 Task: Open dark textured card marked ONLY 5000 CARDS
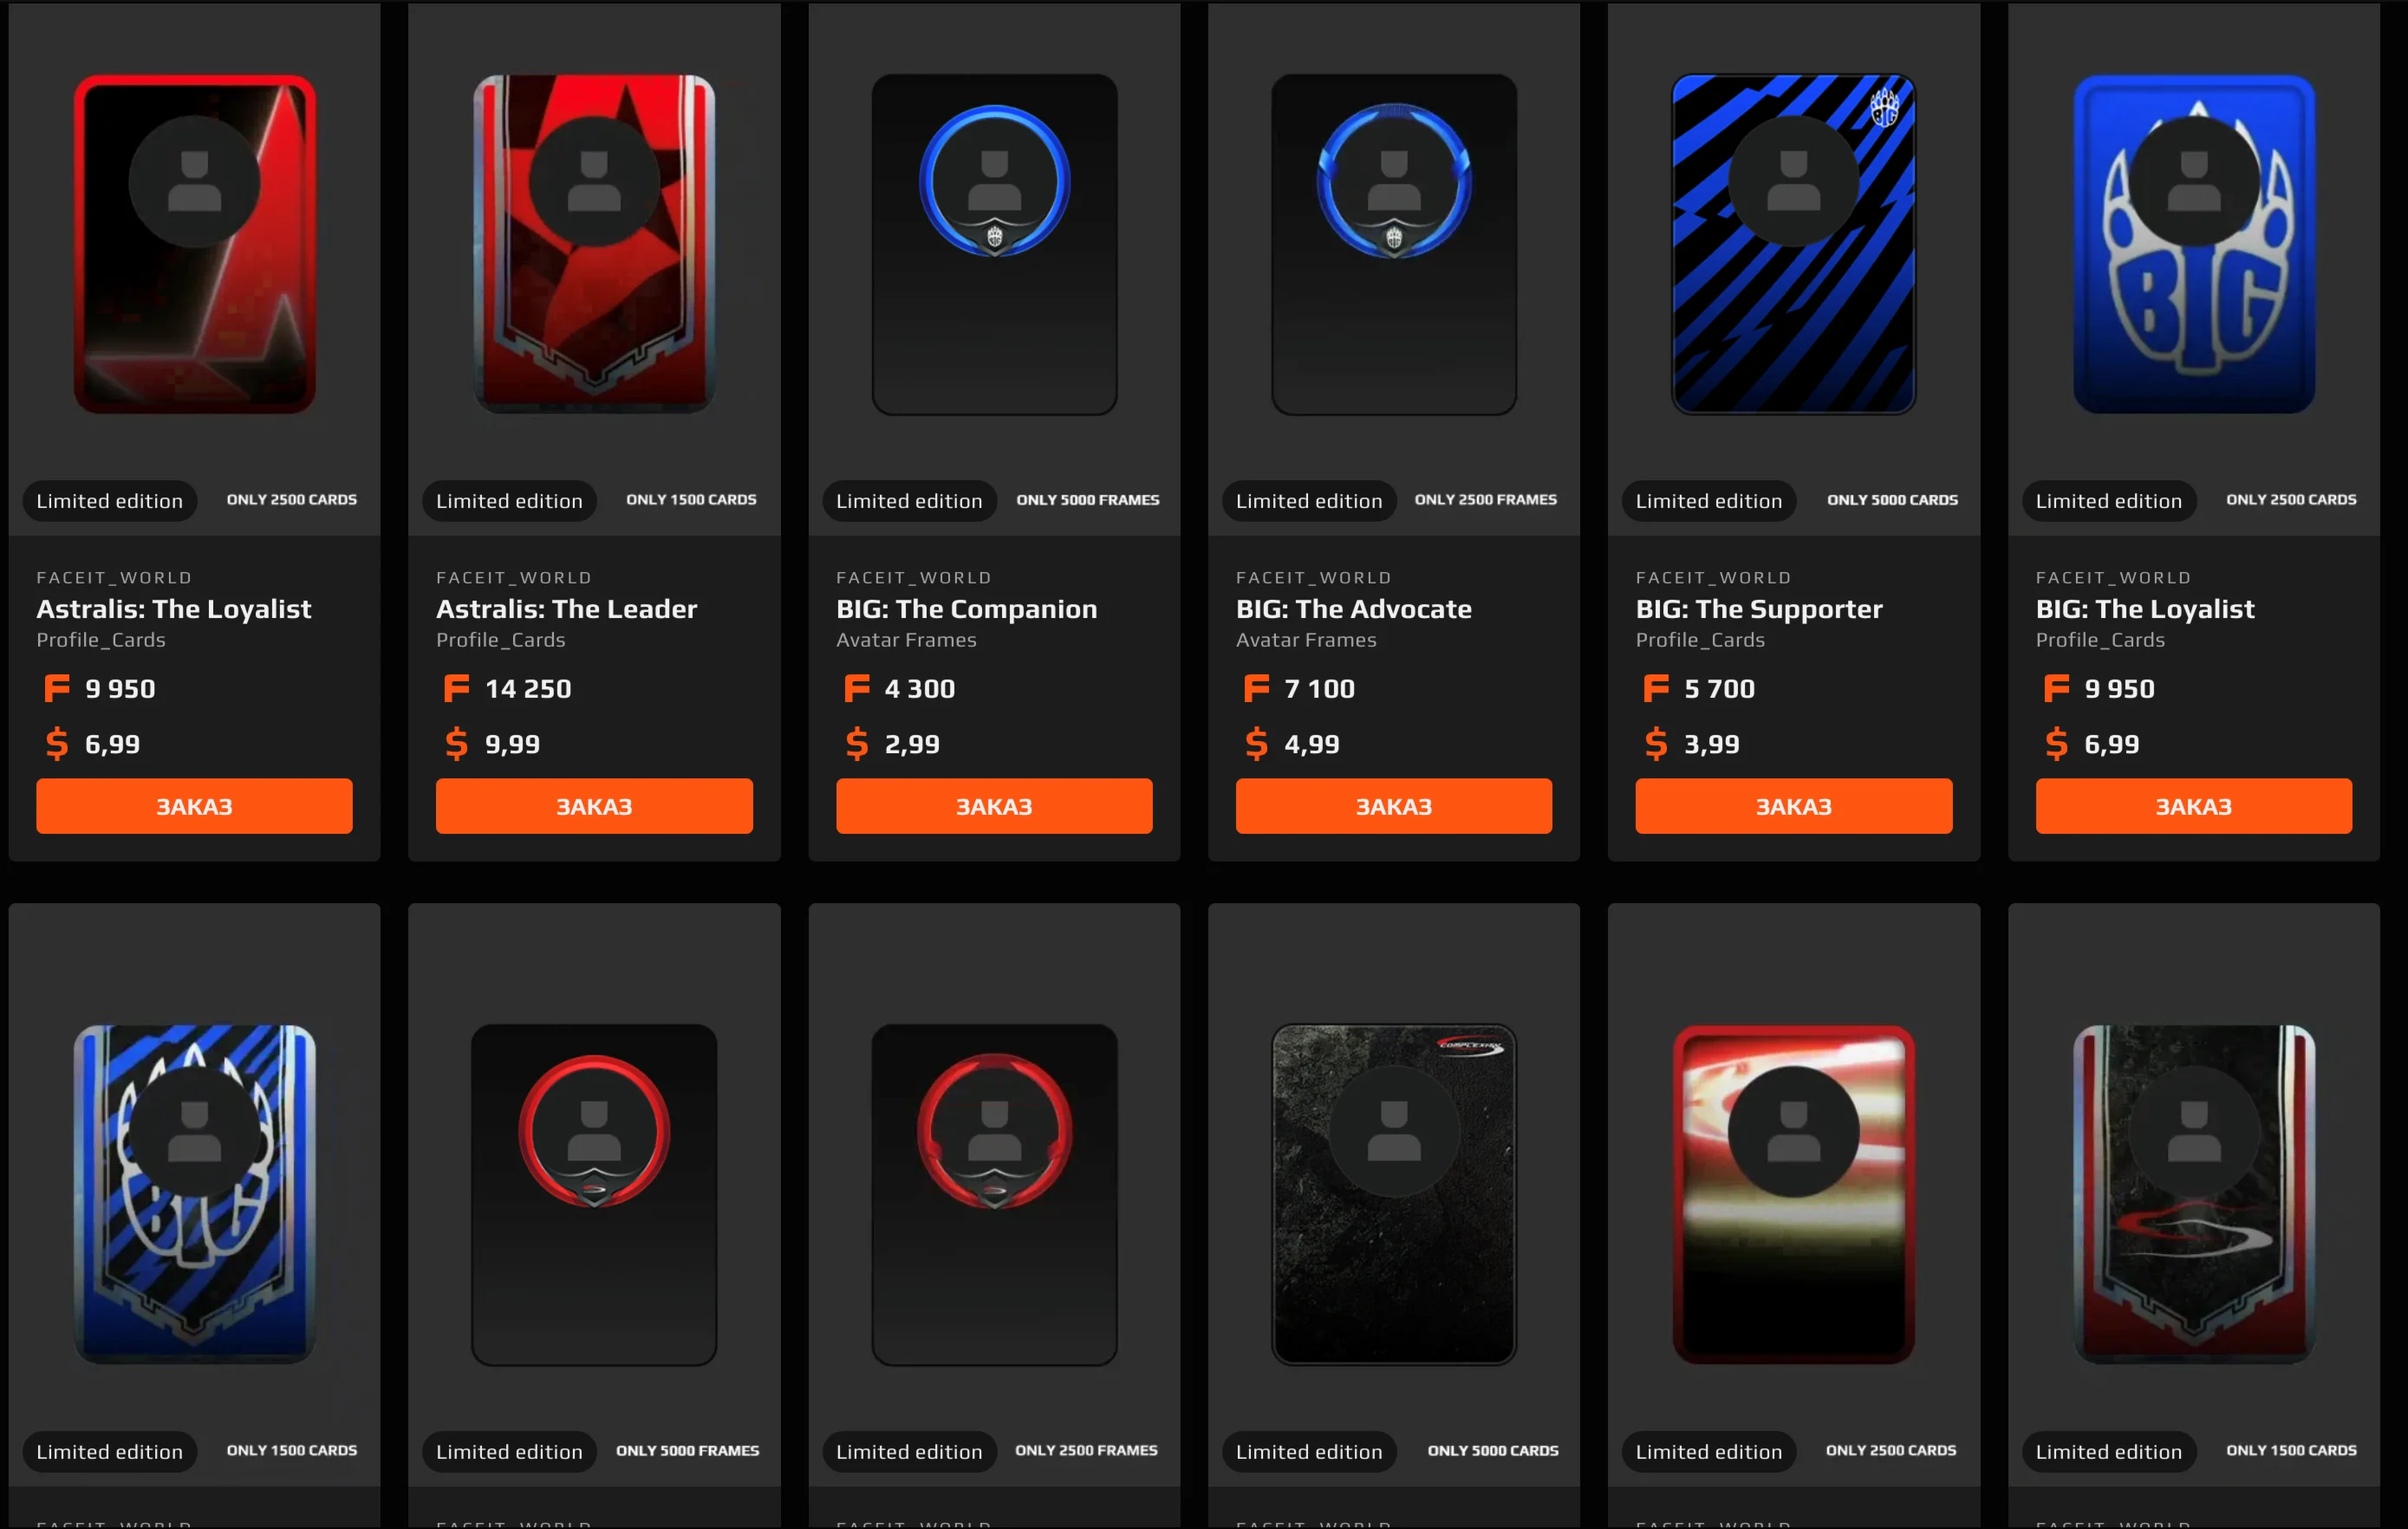pyautogui.click(x=1394, y=1194)
